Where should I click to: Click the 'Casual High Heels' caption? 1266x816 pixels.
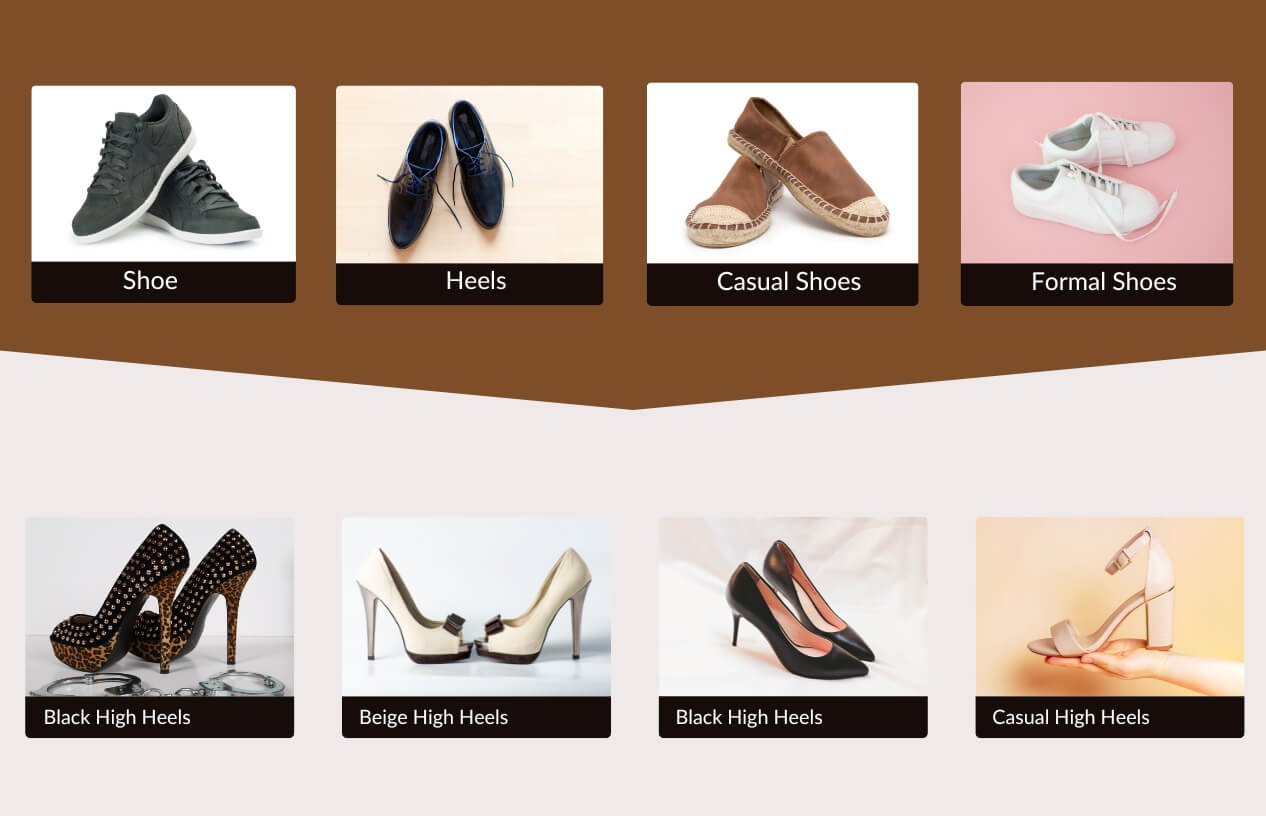[x=1070, y=717]
